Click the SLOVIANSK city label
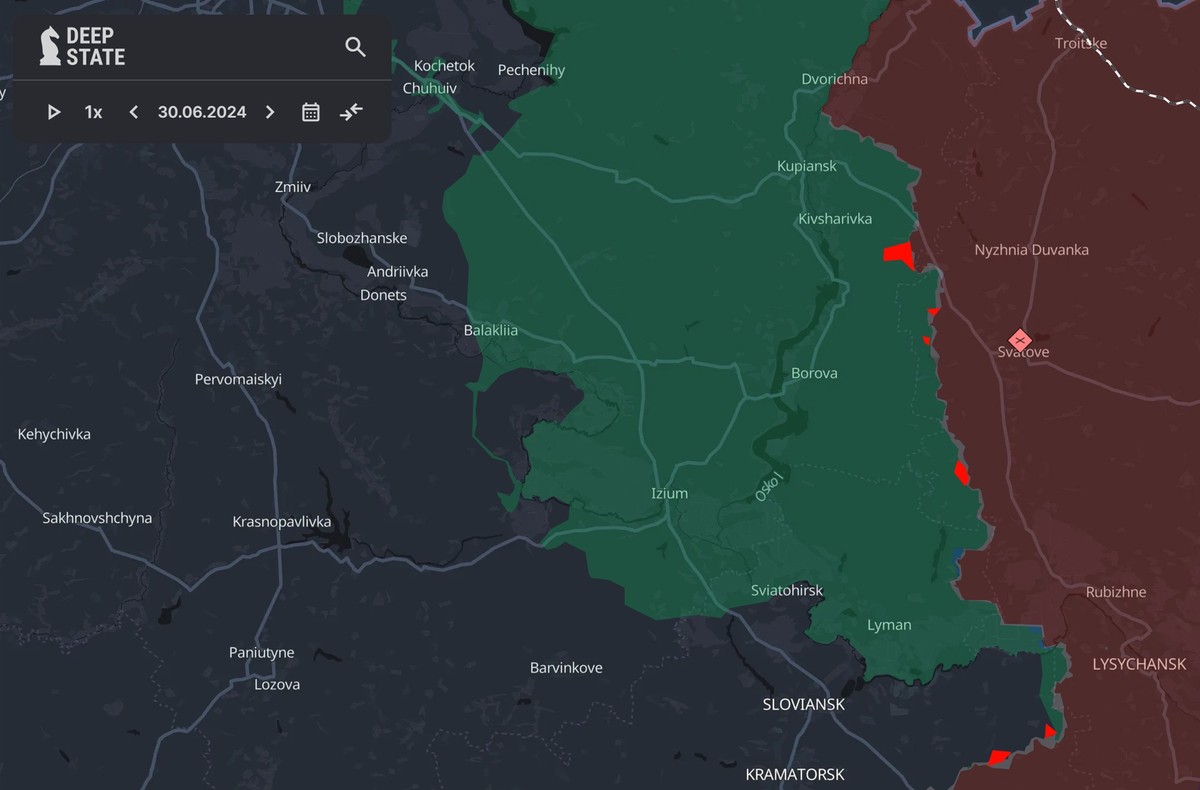The height and width of the screenshot is (790, 1200). click(803, 705)
